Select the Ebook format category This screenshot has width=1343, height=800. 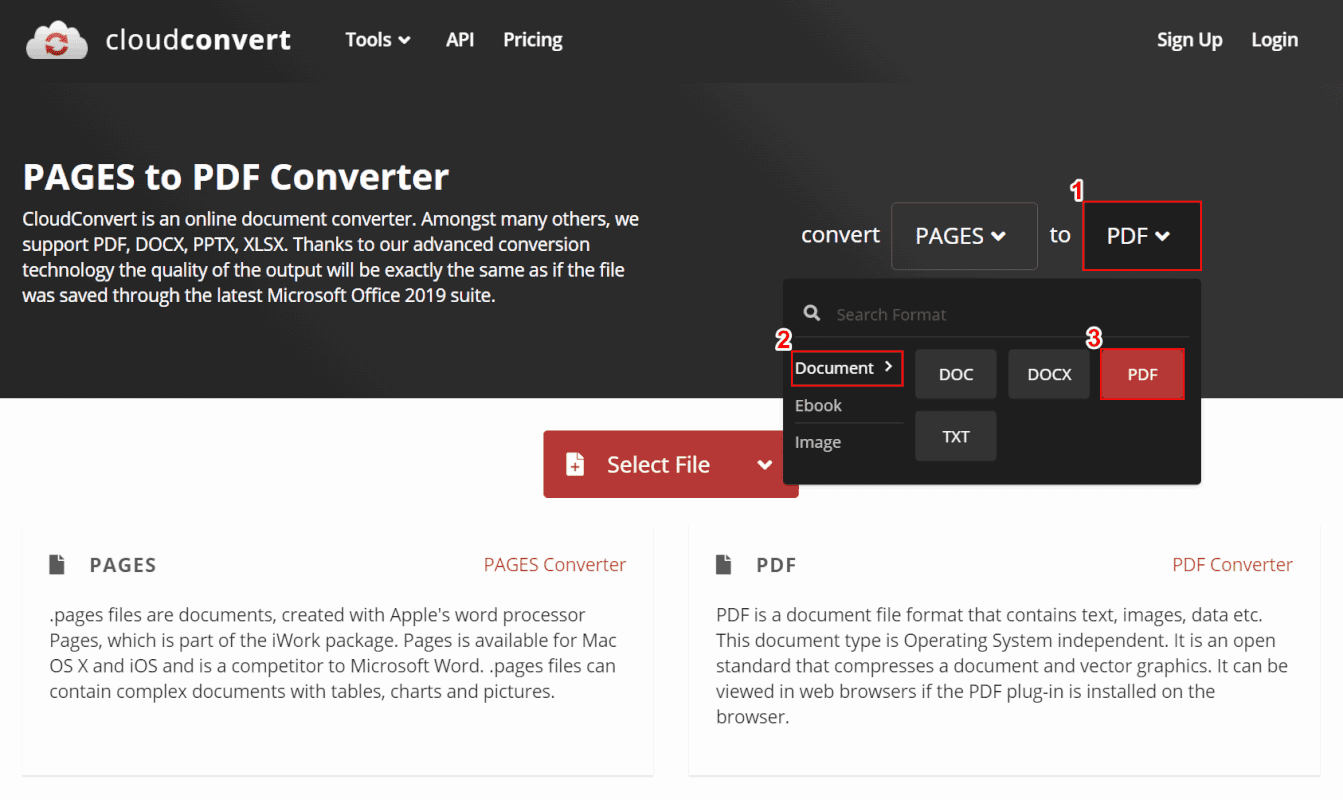[x=818, y=405]
